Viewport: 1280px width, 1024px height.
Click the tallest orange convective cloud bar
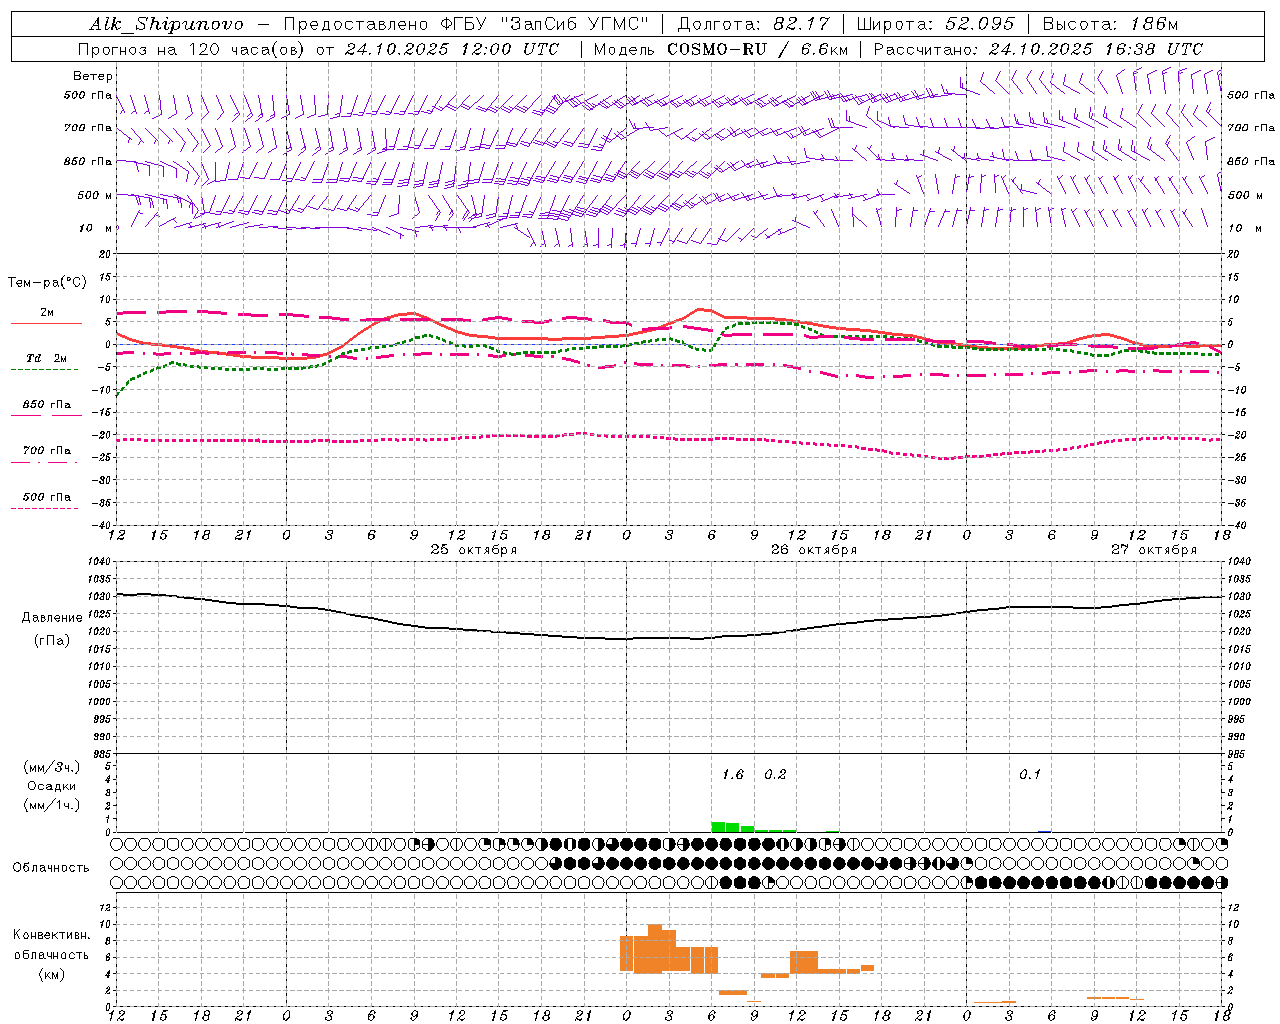coord(655,949)
